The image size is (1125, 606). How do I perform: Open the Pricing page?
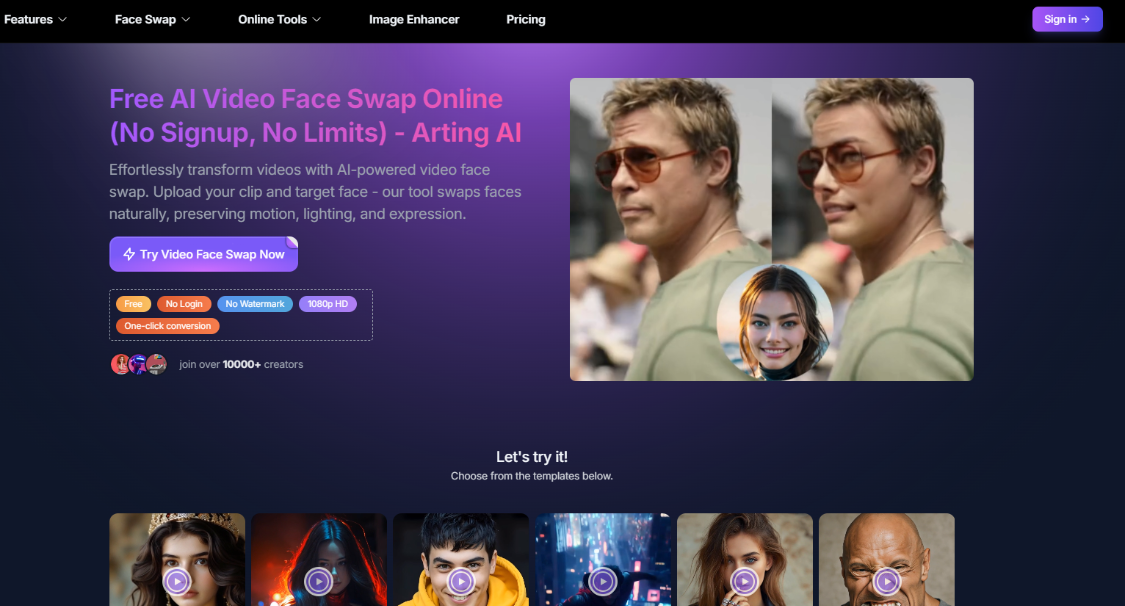[526, 19]
